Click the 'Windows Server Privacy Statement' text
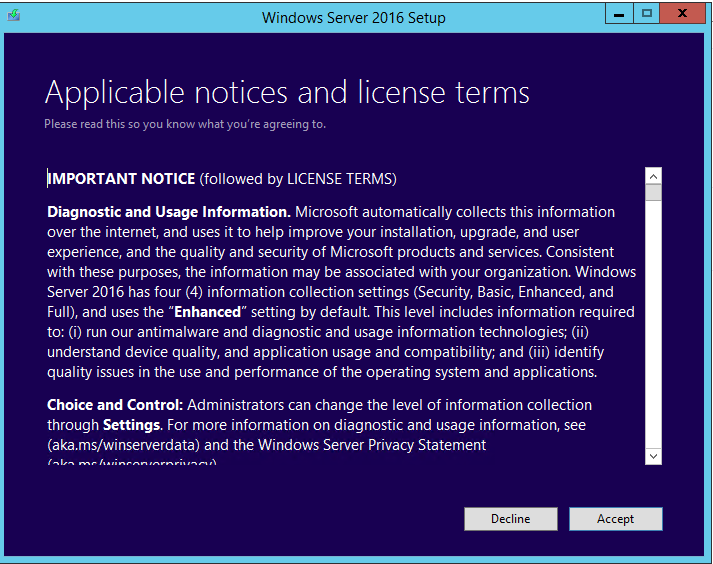Viewport: 713px width, 564px height. pyautogui.click(x=372, y=445)
